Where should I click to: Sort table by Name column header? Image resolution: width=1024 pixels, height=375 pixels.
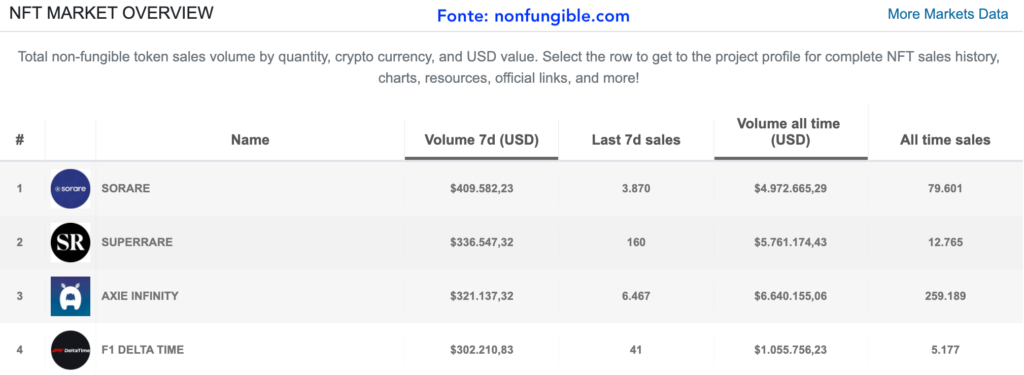pos(250,140)
